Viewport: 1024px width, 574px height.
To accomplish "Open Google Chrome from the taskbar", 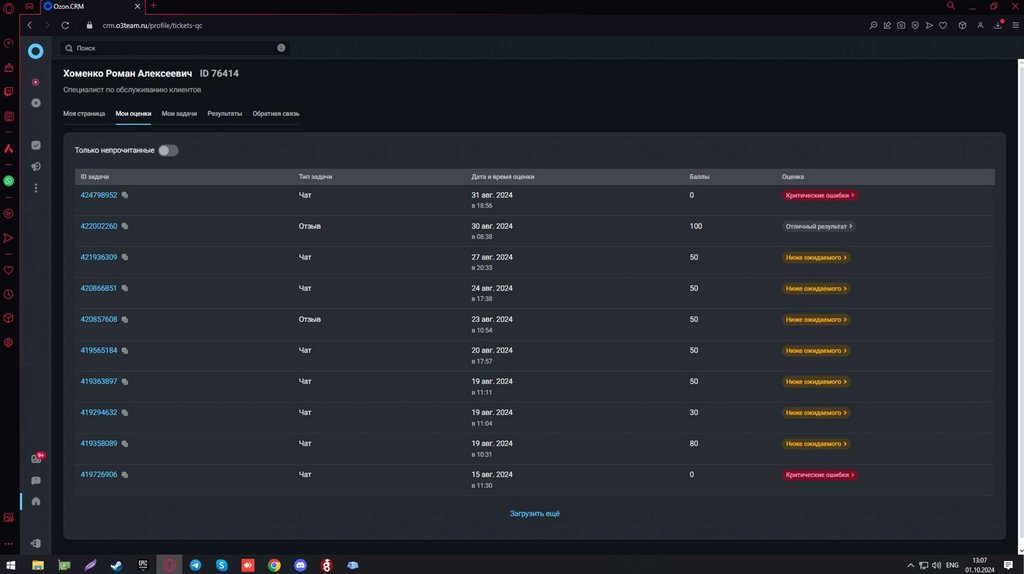I will point(274,565).
